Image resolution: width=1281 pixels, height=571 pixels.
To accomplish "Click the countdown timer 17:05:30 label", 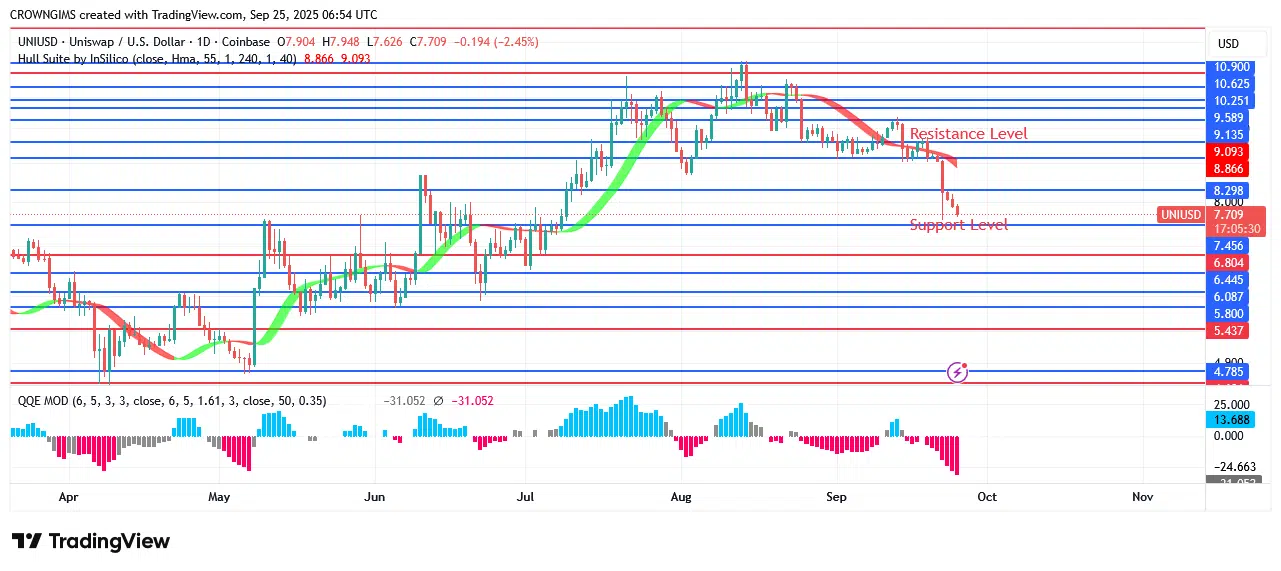I will [1236, 228].
